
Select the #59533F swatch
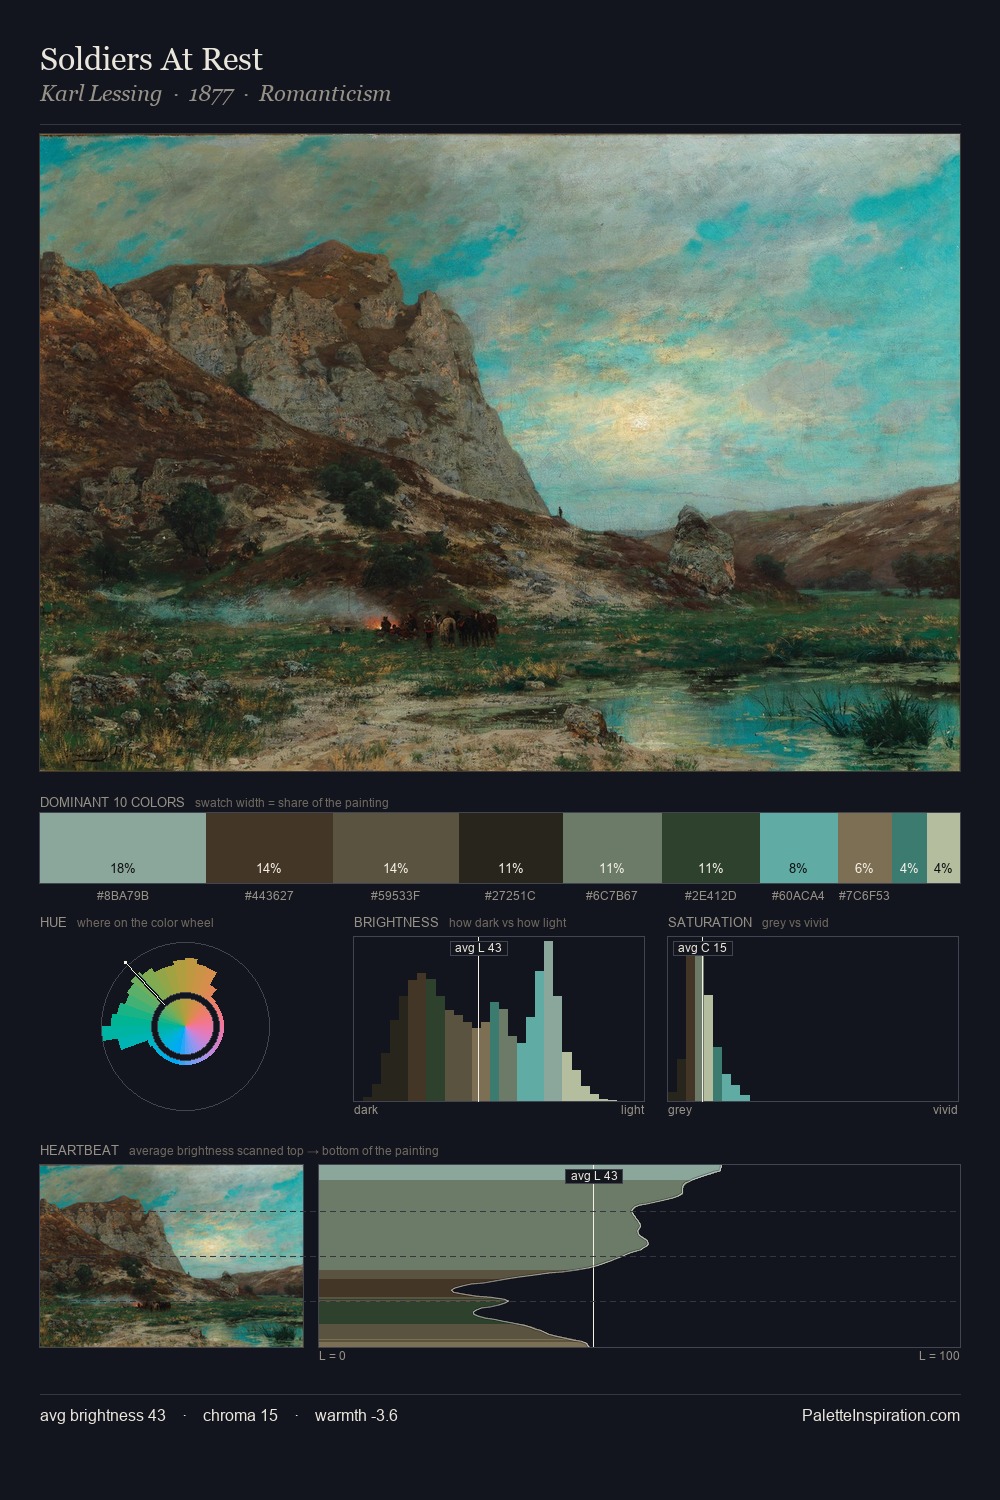point(396,848)
